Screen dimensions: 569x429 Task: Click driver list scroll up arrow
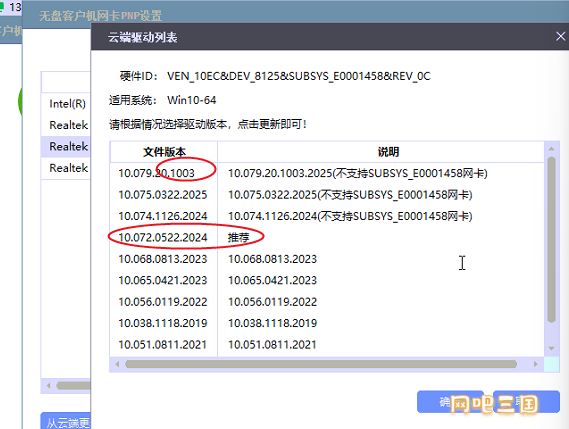click(x=551, y=148)
